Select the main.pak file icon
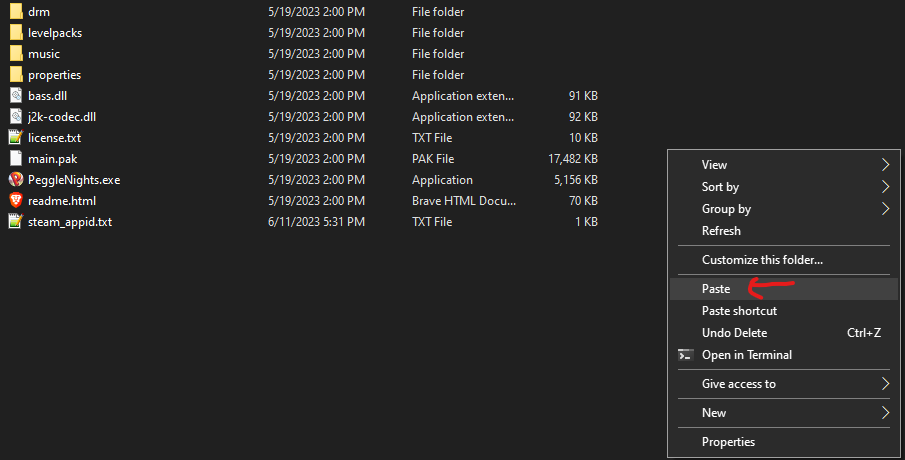This screenshot has width=905, height=460. 16,159
